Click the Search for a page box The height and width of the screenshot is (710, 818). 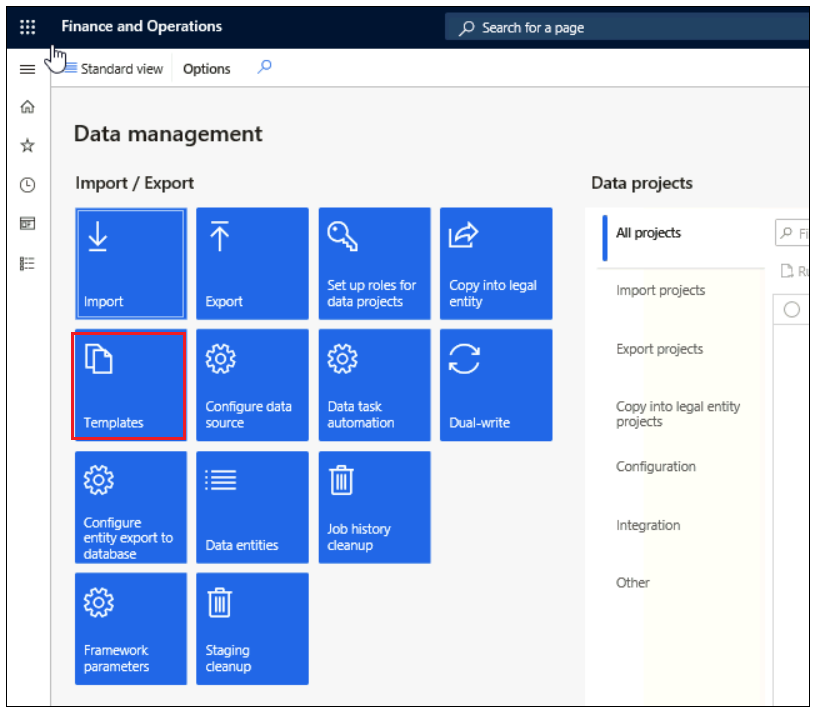[x=626, y=27]
